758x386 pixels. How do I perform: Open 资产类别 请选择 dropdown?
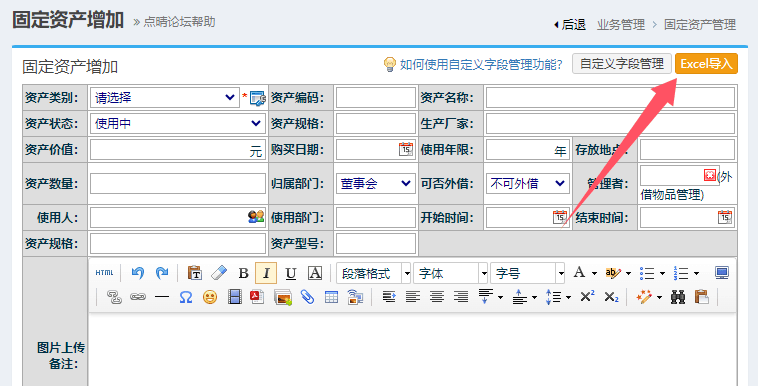[164, 98]
